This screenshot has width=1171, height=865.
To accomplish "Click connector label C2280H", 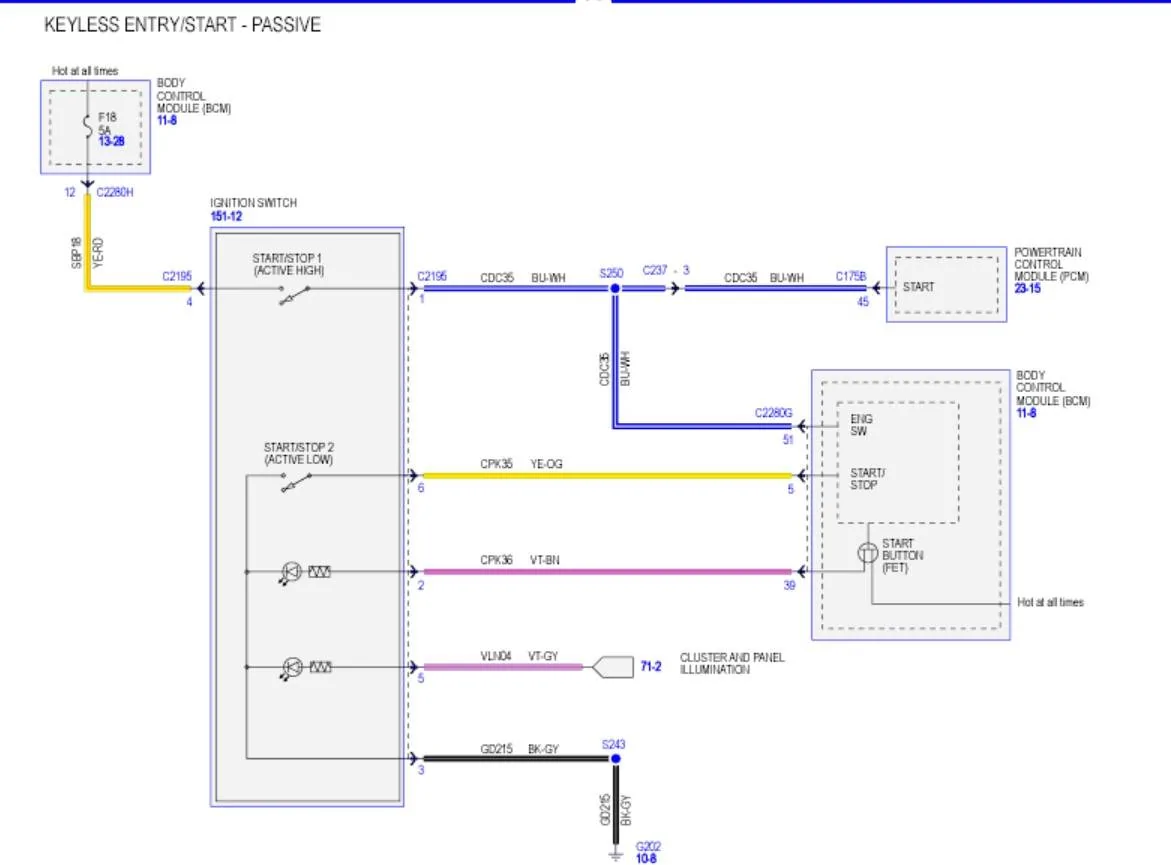I will coord(115,192).
